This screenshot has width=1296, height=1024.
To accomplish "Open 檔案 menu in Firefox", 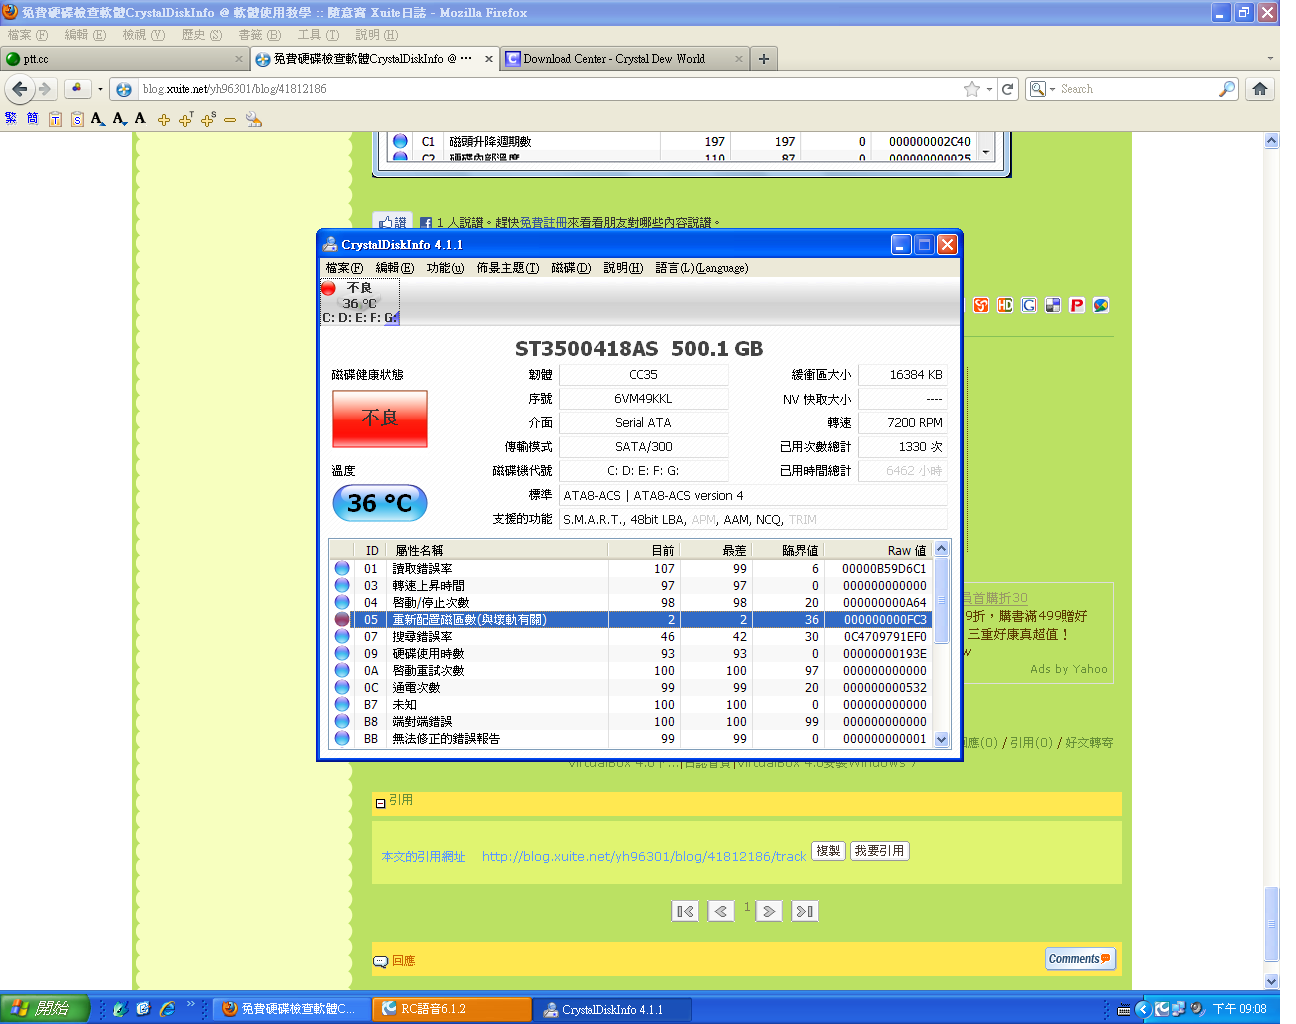I will [28, 35].
